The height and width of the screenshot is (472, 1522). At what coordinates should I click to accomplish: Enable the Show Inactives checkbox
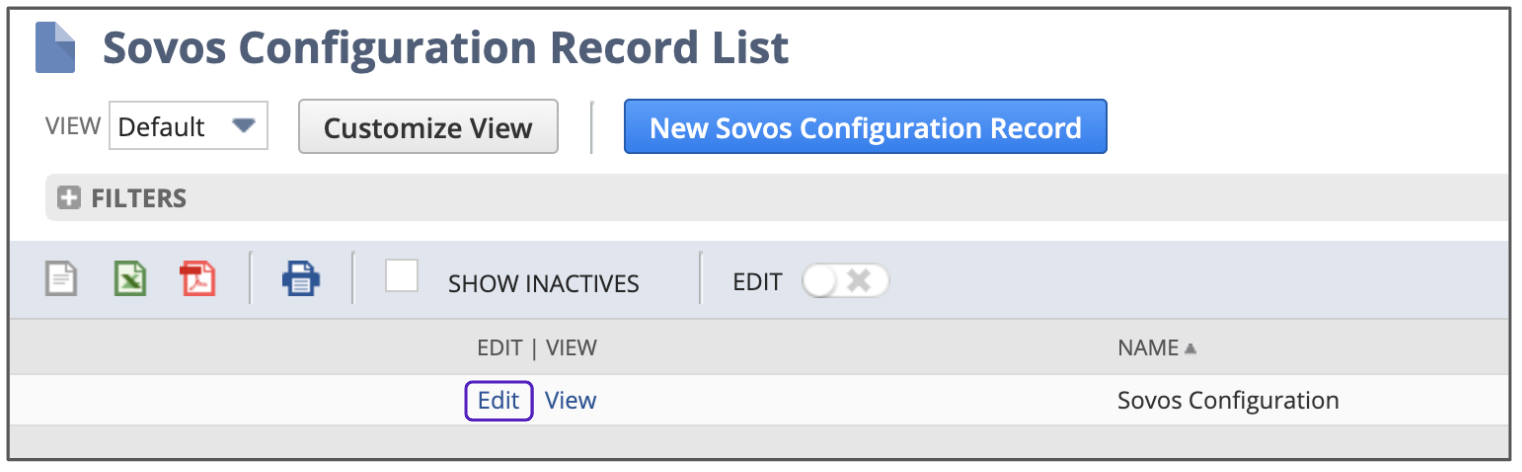(402, 276)
